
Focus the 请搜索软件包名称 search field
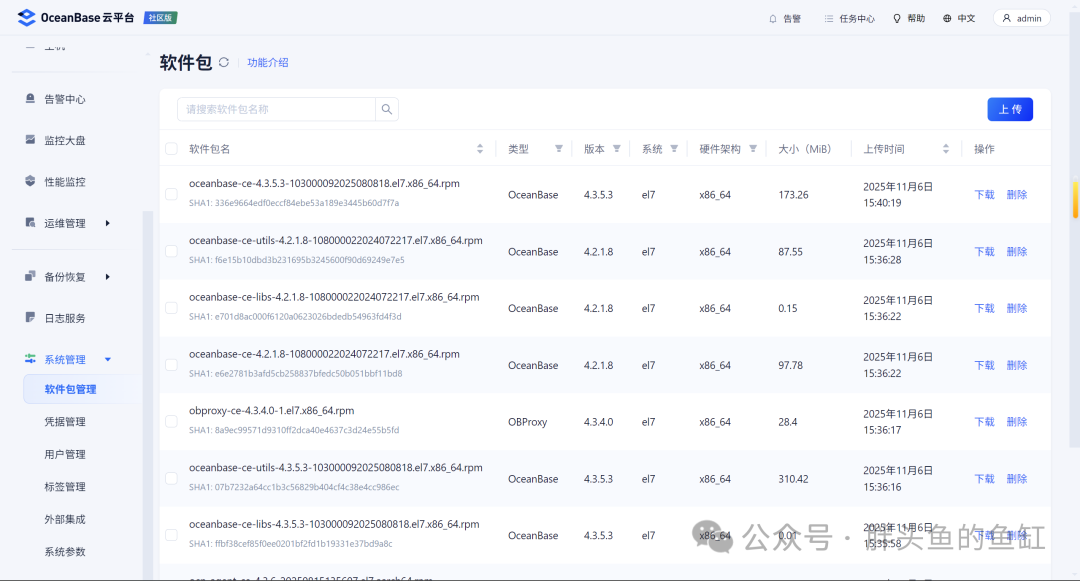pos(276,109)
